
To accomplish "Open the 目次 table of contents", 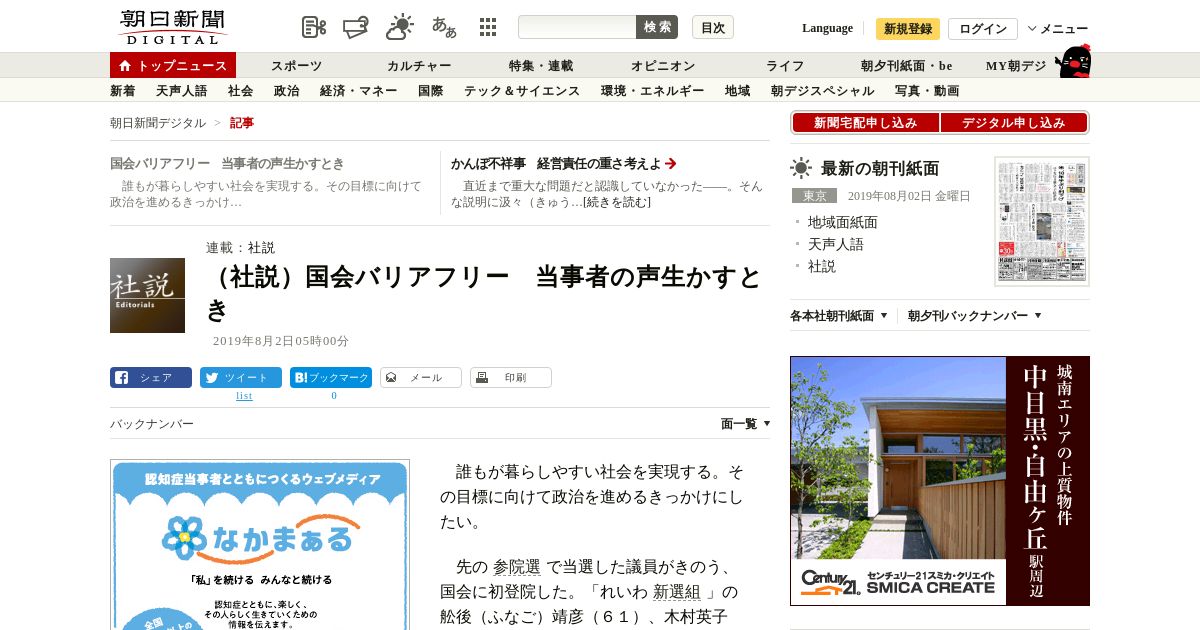I will [x=713, y=27].
